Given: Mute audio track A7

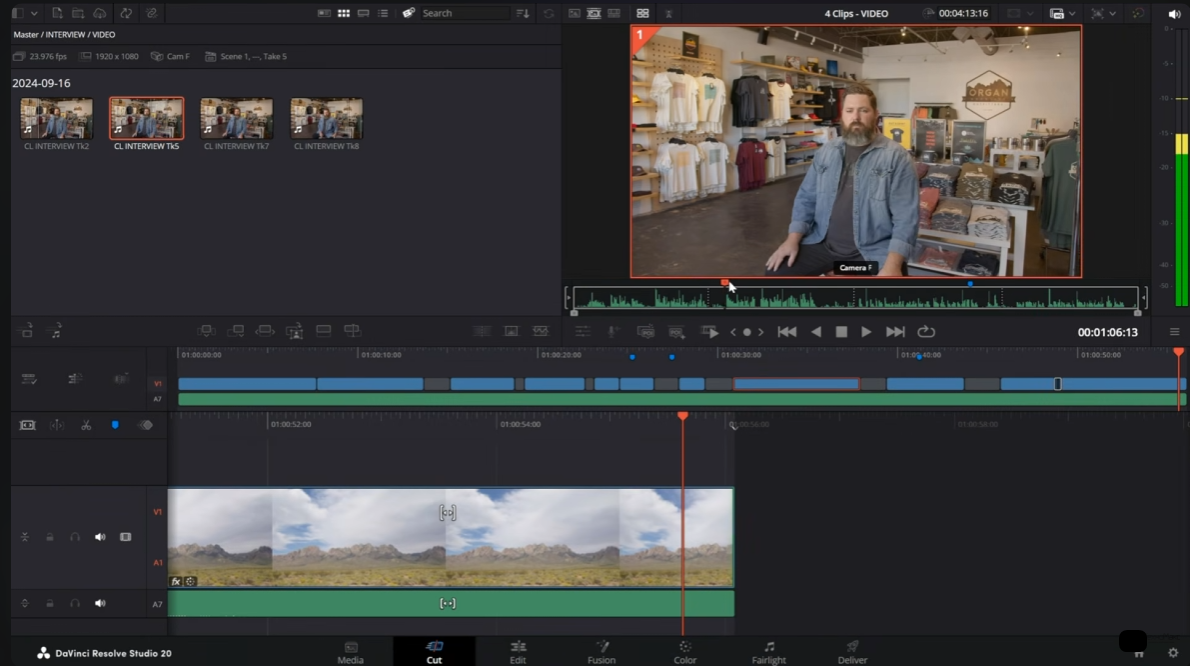Looking at the screenshot, I should pyautogui.click(x=100, y=604).
